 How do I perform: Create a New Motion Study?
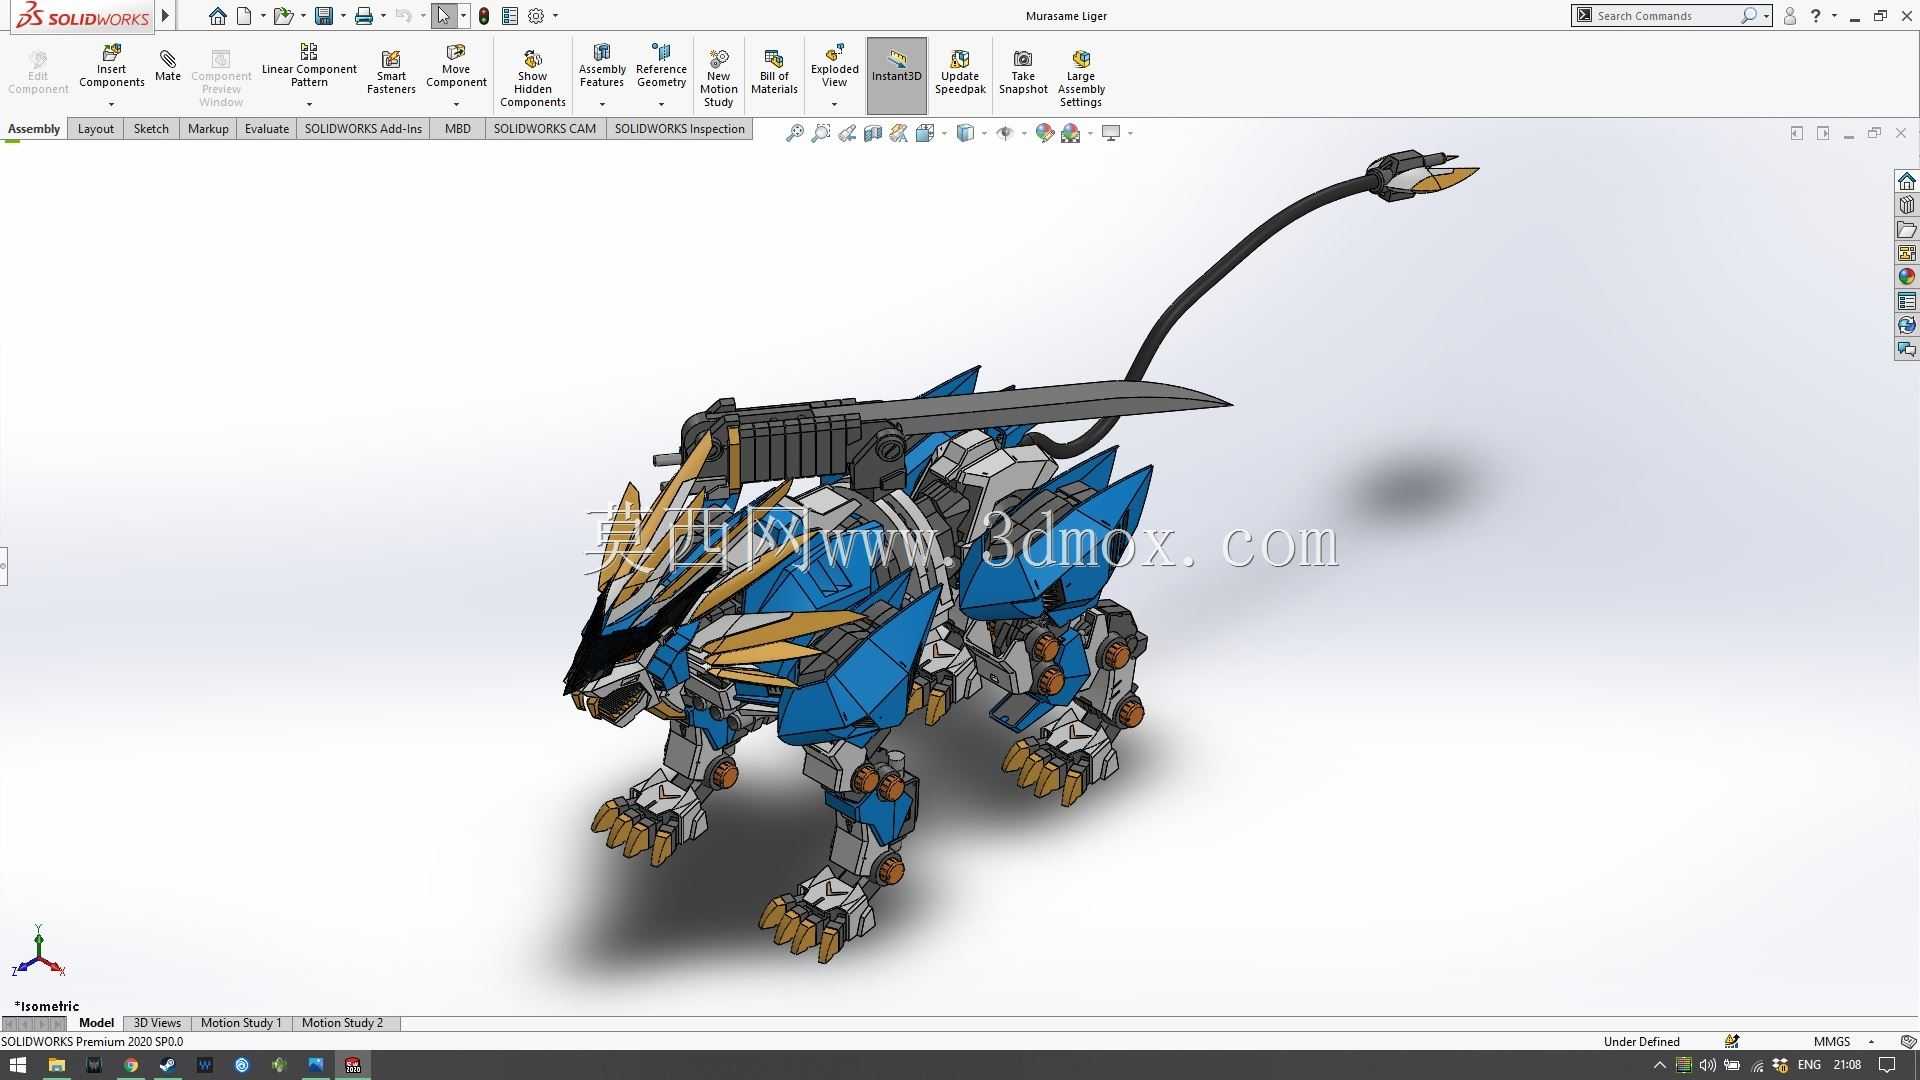[x=718, y=78]
